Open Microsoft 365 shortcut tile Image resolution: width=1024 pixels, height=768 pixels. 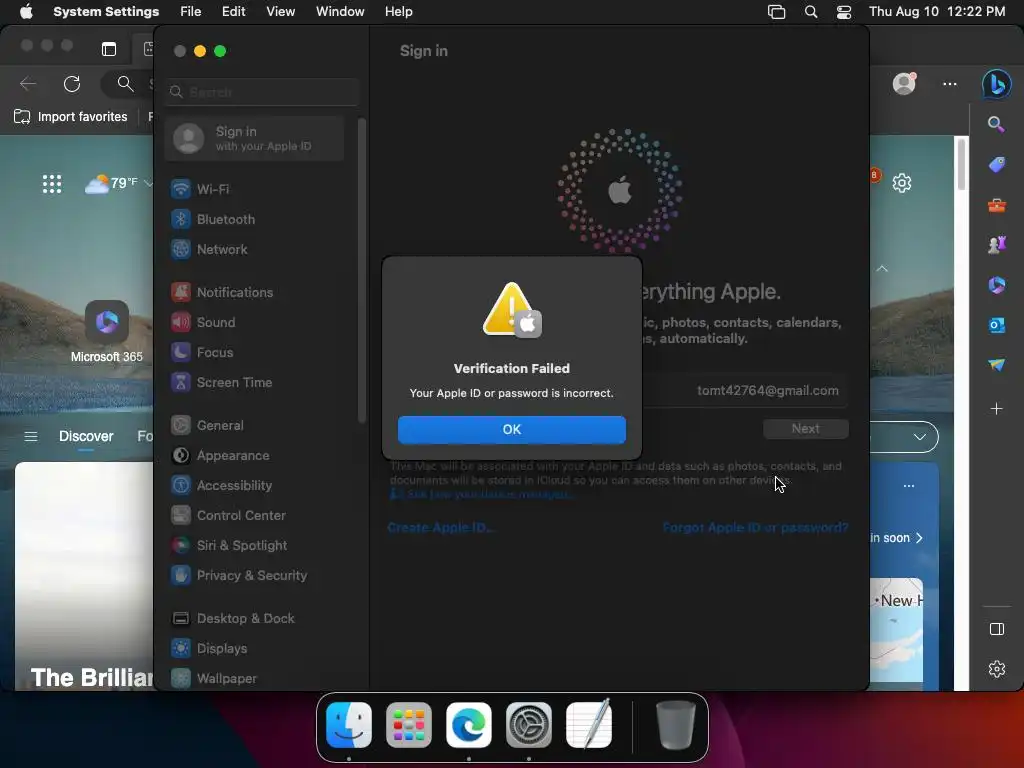click(x=106, y=331)
